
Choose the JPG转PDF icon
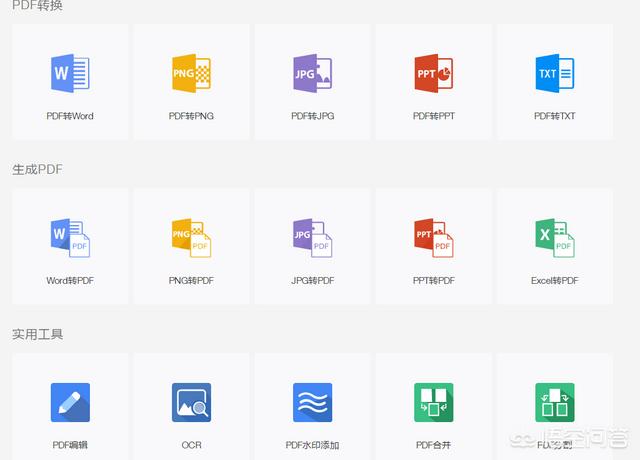[313, 238]
